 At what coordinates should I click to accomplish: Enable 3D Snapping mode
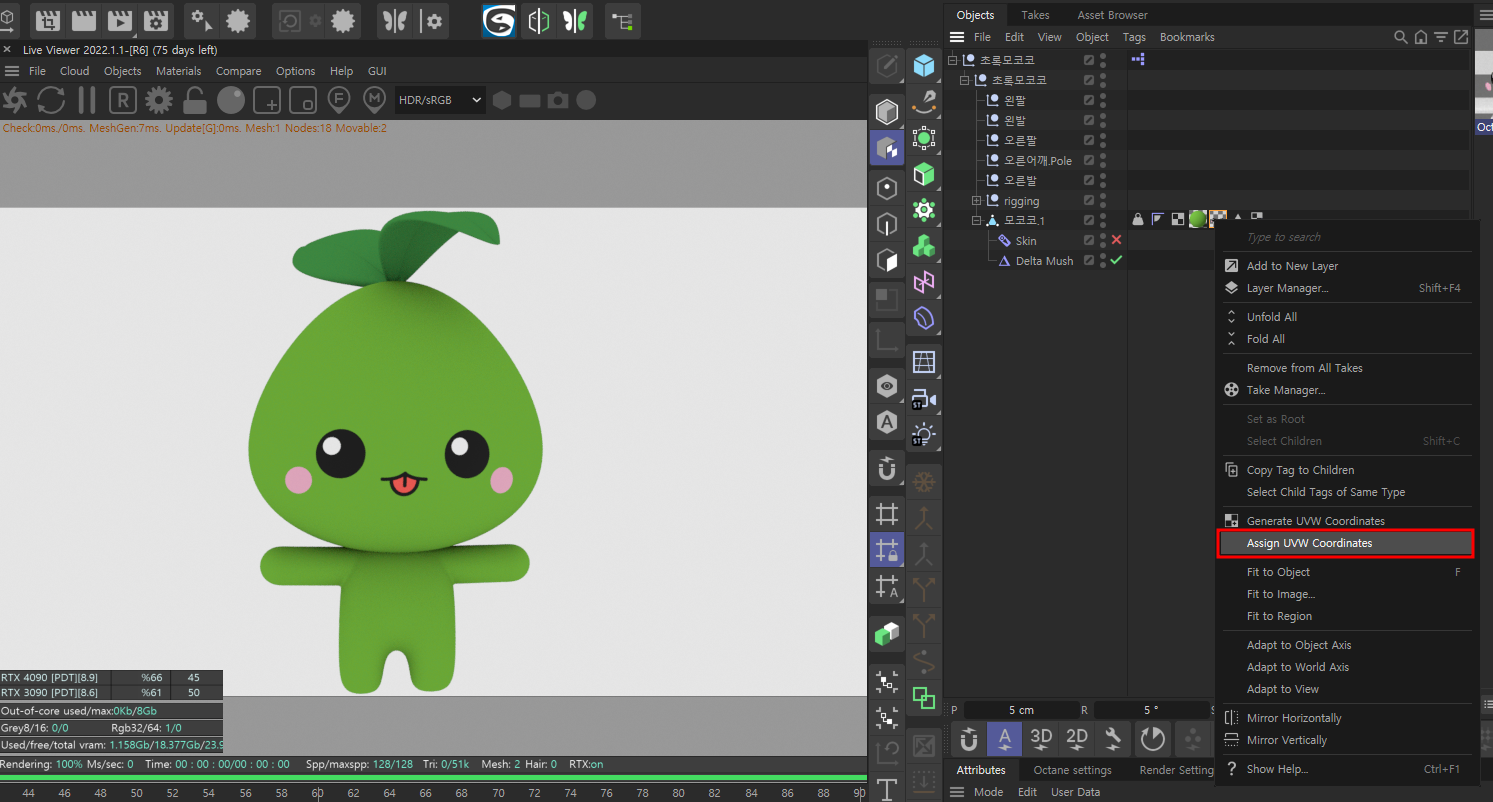1041,739
